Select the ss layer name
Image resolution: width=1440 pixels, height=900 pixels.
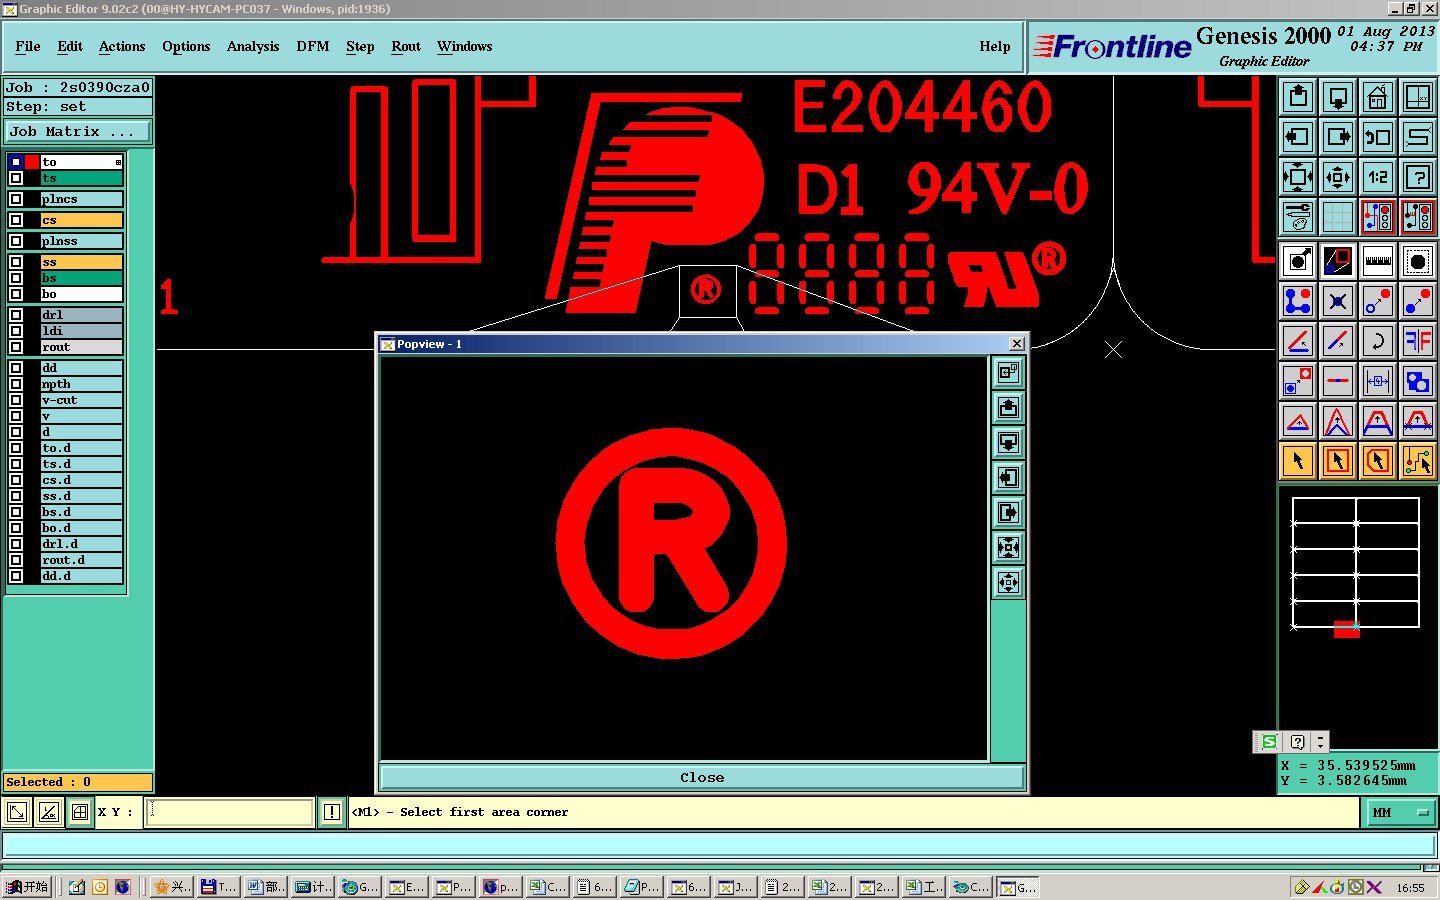tap(81, 262)
